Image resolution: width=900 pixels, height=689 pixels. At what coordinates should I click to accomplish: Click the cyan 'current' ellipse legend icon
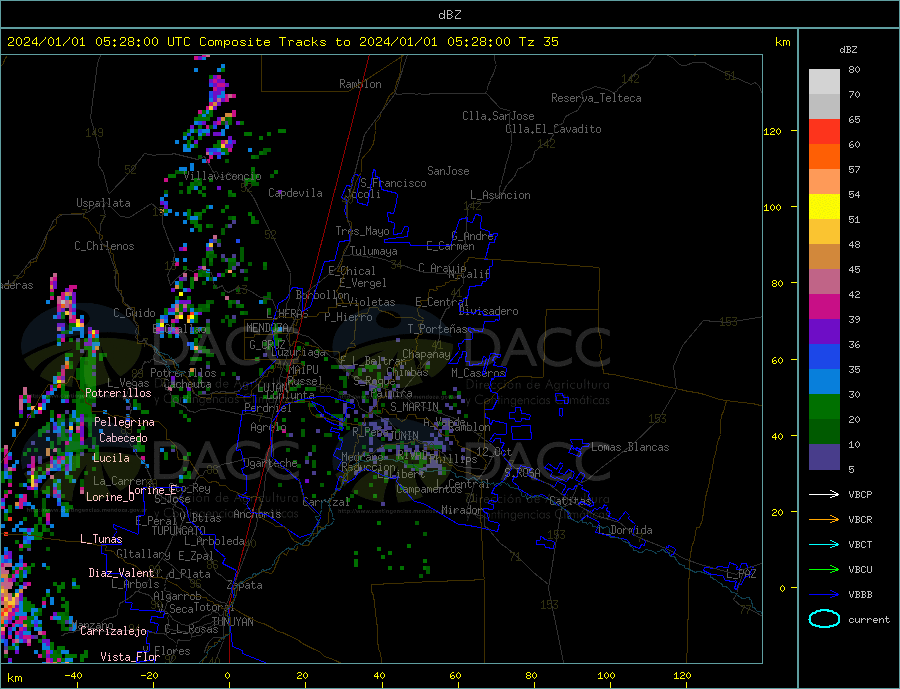[x=824, y=619]
